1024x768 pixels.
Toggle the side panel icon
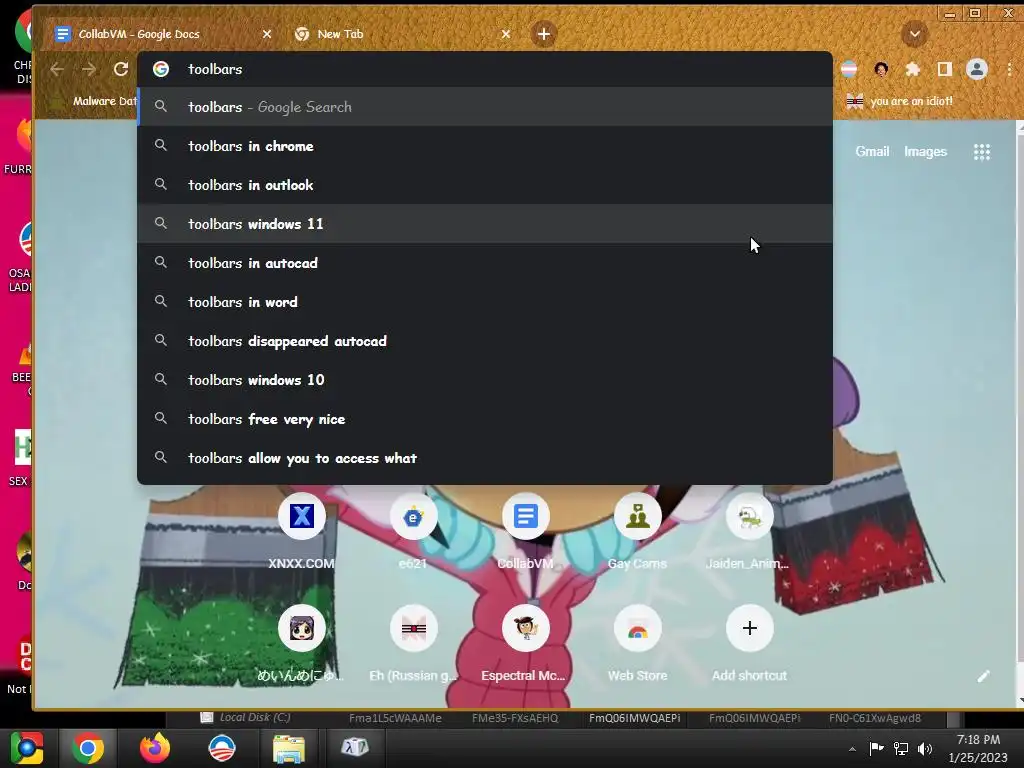pos(944,69)
